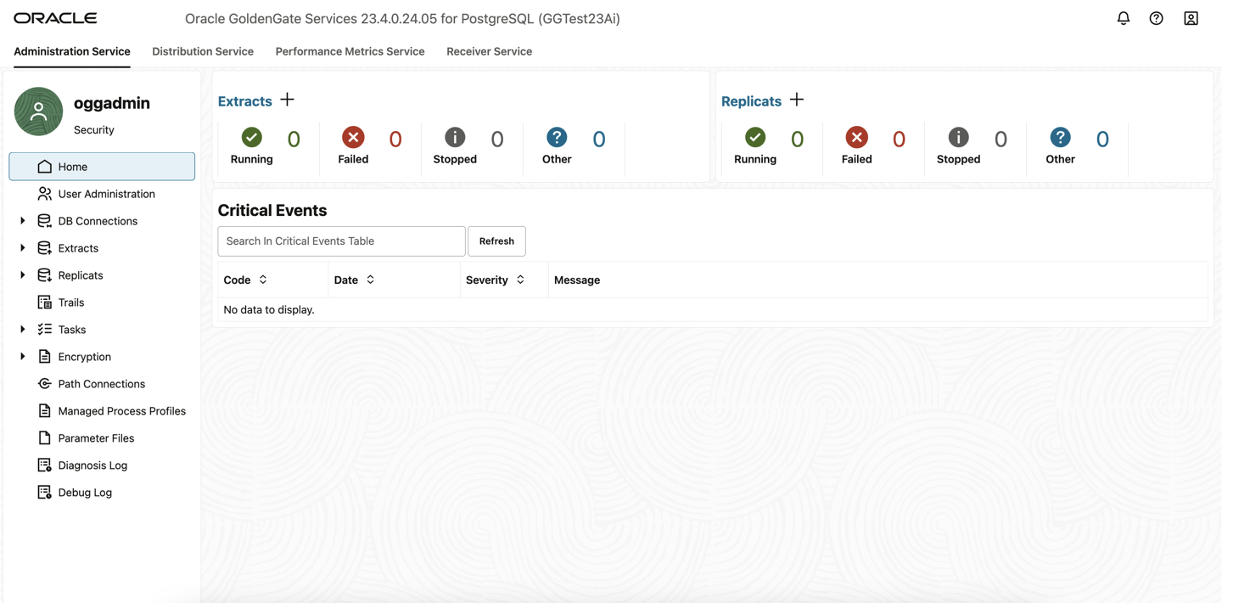The height and width of the screenshot is (610, 1236).
Task: Click the Tasks checklist icon
Action: [x=44, y=329]
